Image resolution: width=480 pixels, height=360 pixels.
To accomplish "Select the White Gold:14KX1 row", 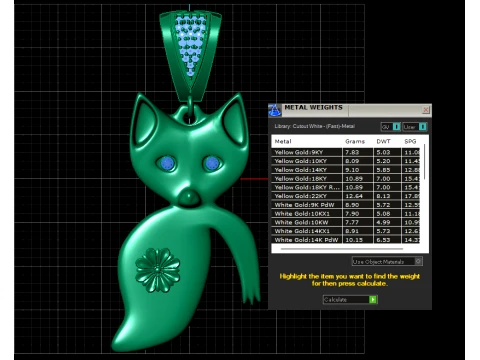I will point(346,231).
